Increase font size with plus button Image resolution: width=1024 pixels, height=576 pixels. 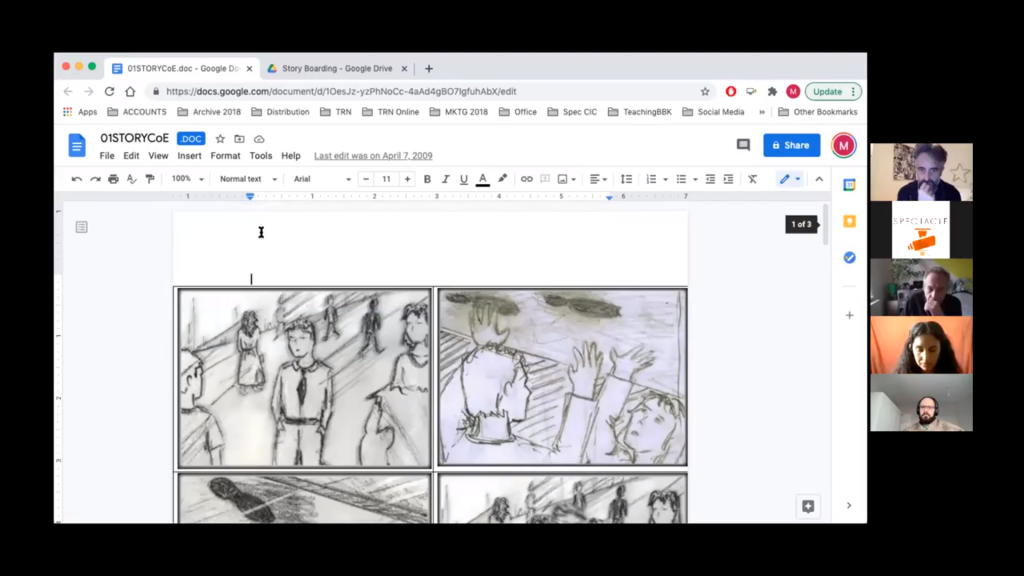click(x=408, y=179)
